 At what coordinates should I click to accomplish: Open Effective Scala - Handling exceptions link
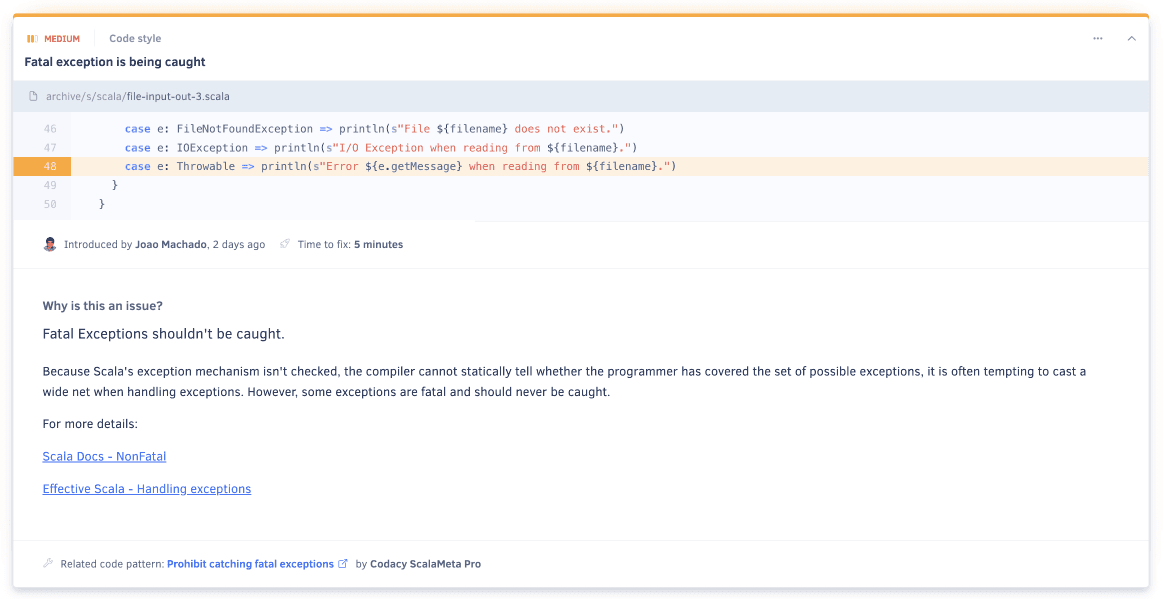coord(147,489)
